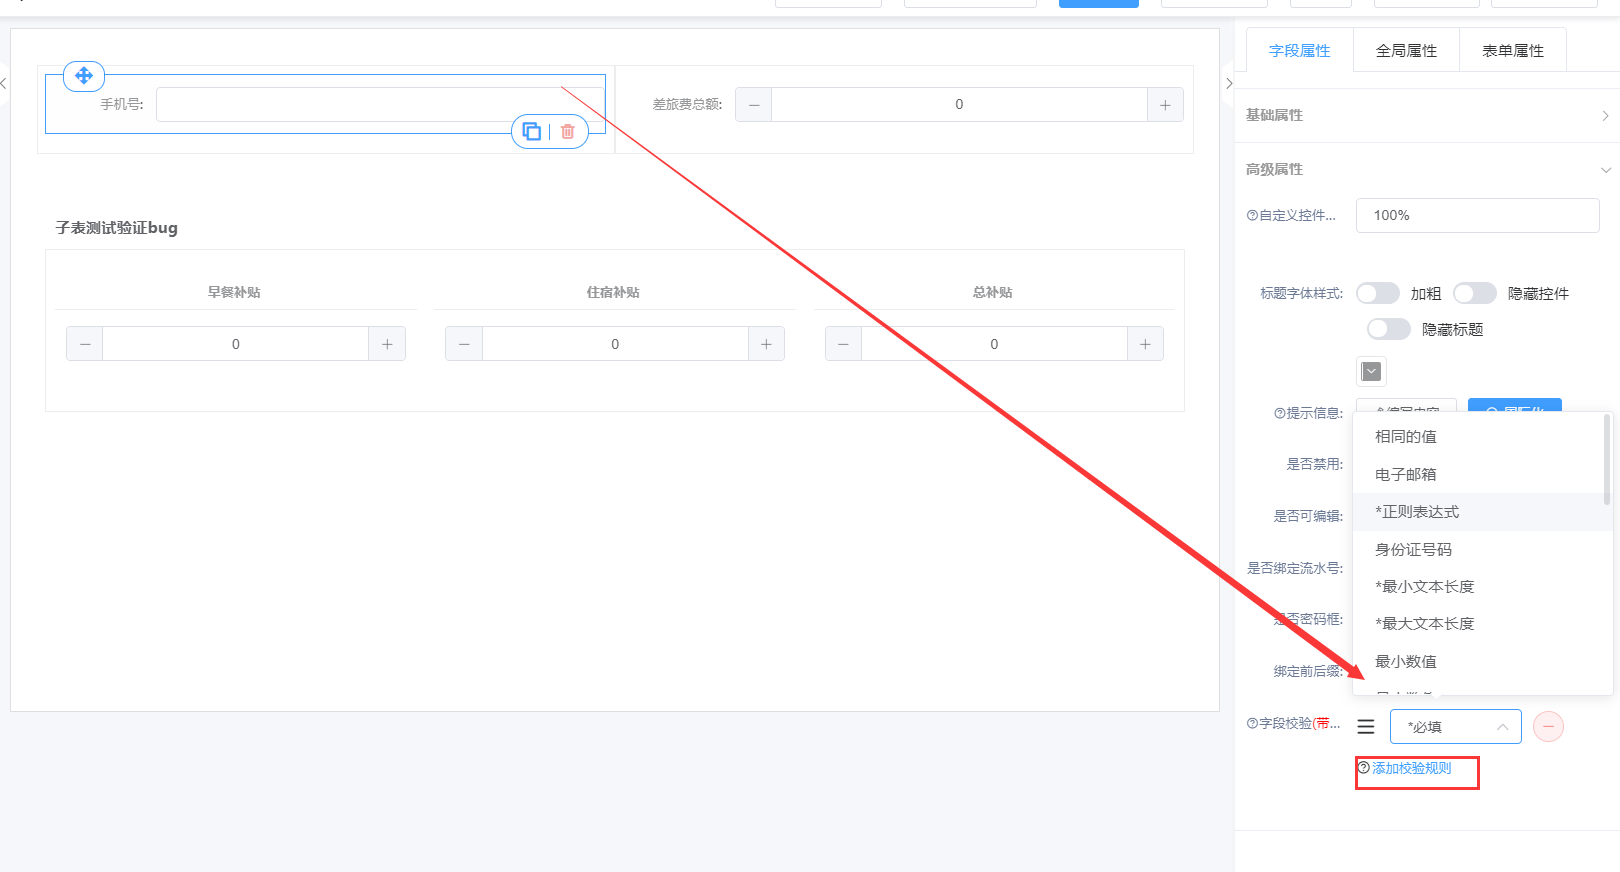Switch to the 字段属性 tab
Image resolution: width=1620 pixels, height=872 pixels.
click(1300, 51)
